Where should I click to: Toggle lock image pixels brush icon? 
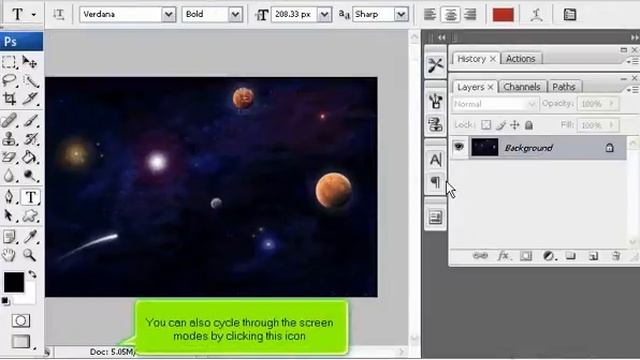click(x=501, y=125)
